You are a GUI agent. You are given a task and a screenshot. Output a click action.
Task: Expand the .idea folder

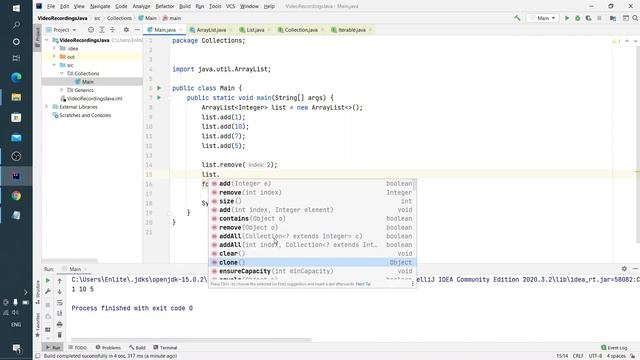pyautogui.click(x=54, y=48)
